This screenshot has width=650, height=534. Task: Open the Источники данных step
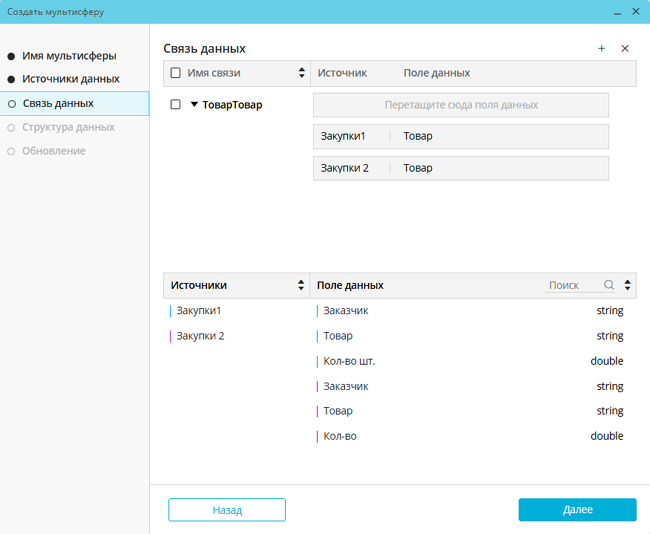pos(70,79)
